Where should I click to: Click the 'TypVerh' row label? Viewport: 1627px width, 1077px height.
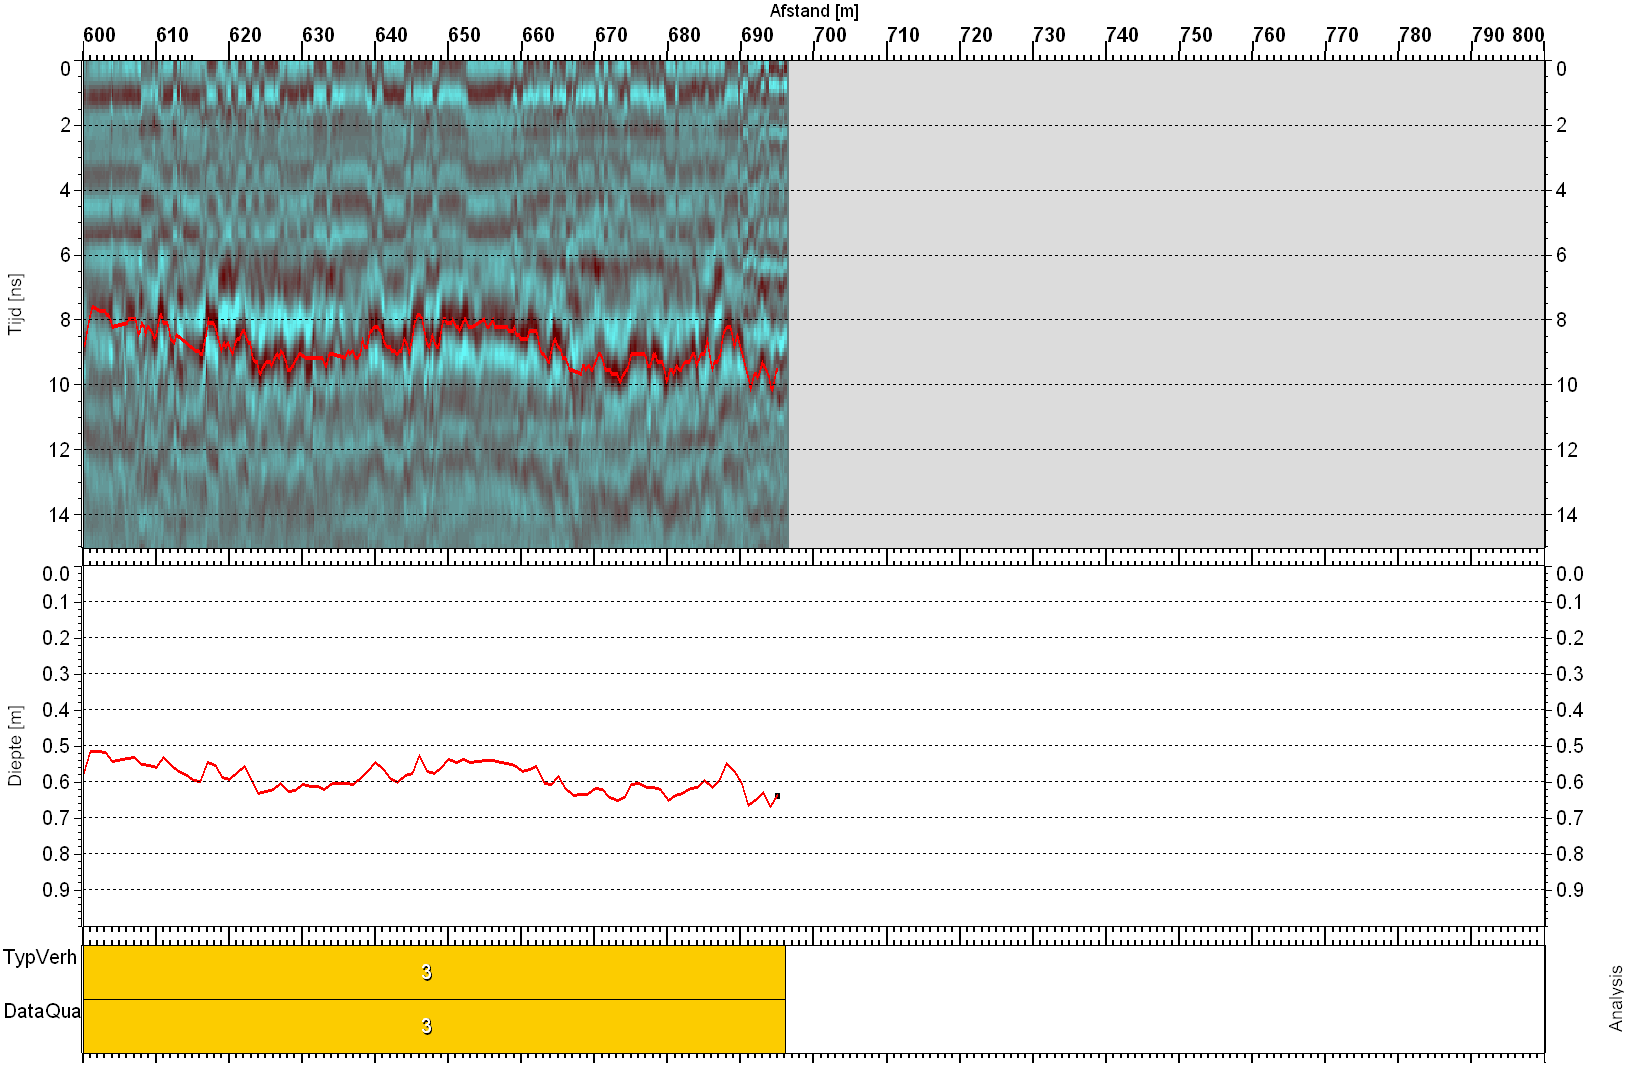click(40, 957)
